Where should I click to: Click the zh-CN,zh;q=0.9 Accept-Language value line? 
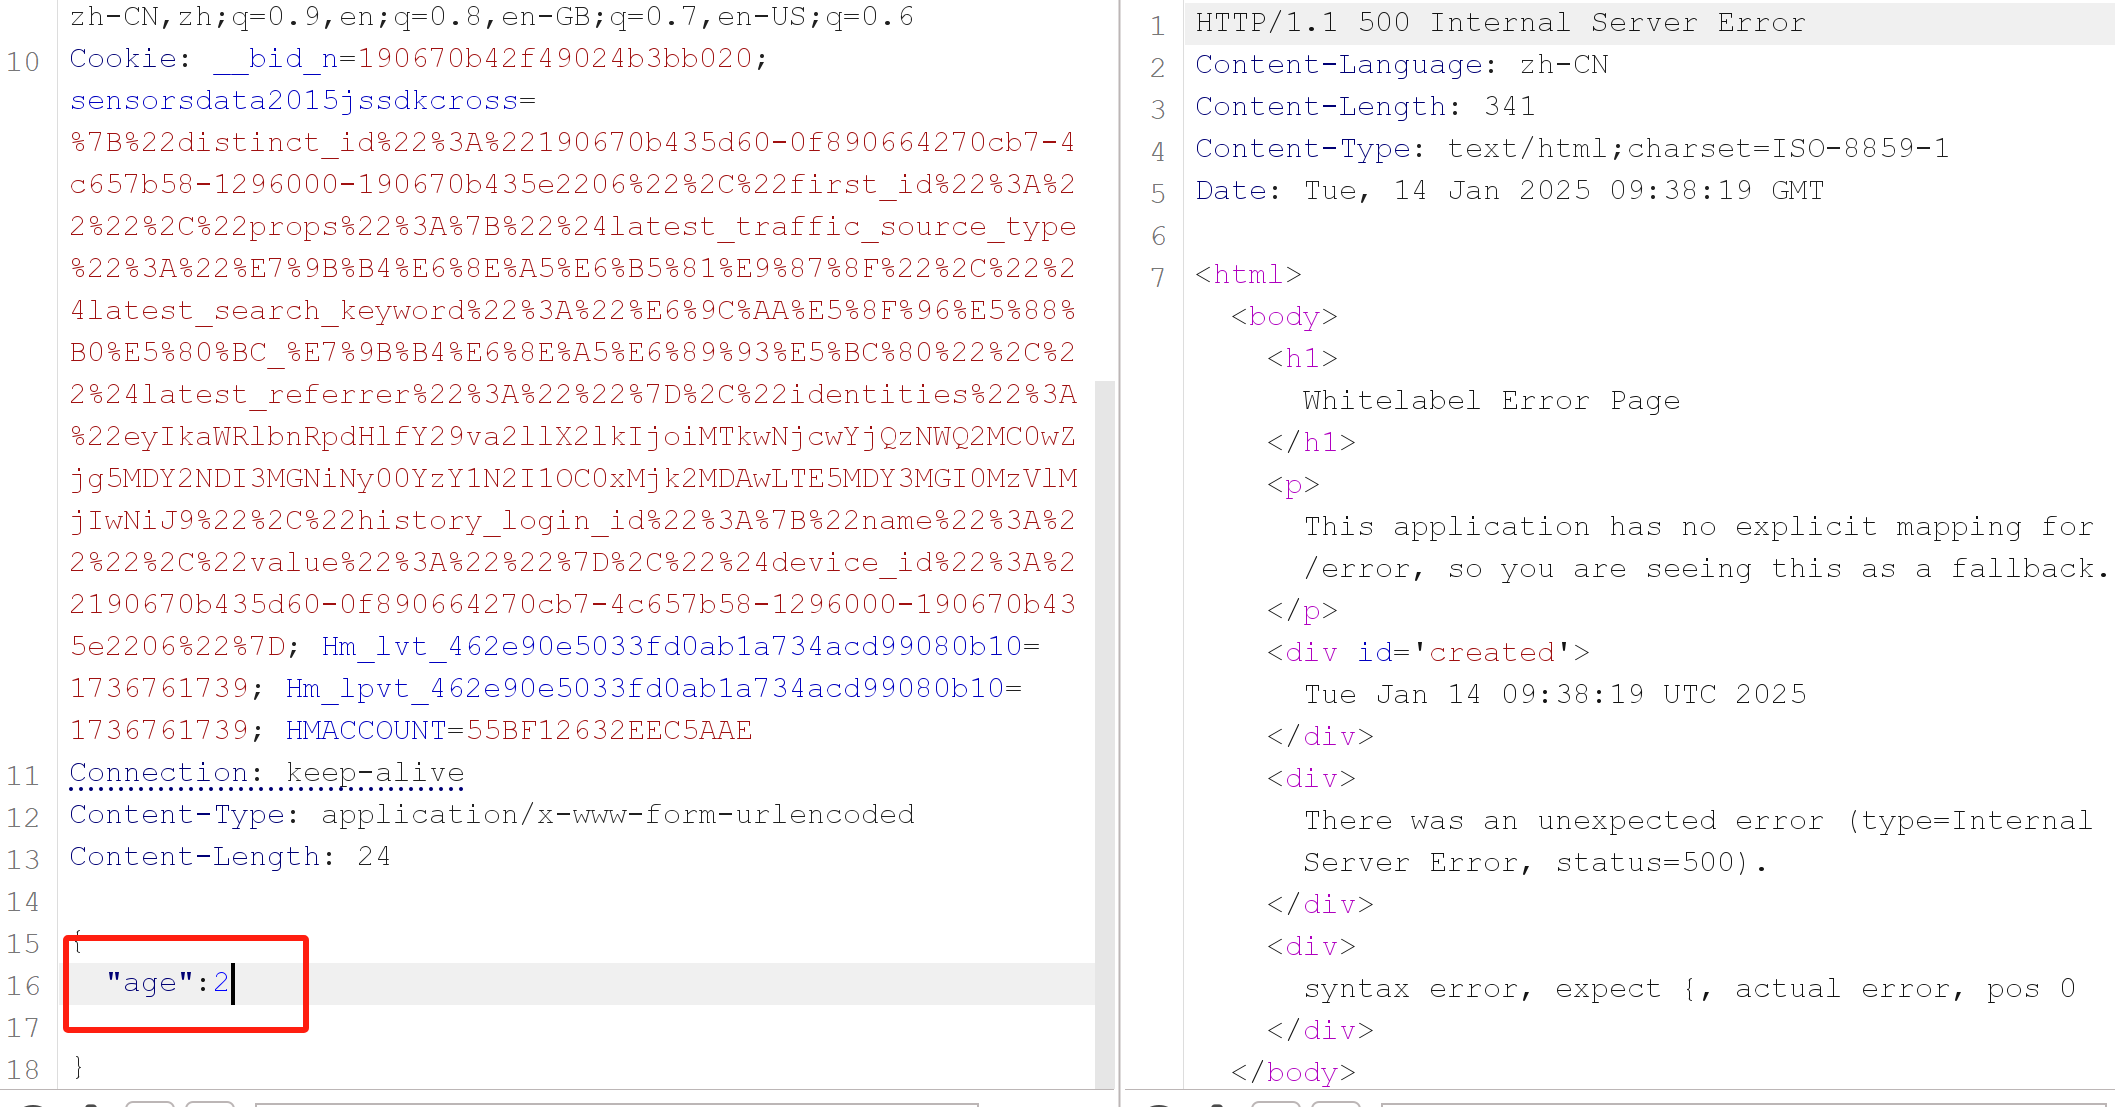[492, 17]
